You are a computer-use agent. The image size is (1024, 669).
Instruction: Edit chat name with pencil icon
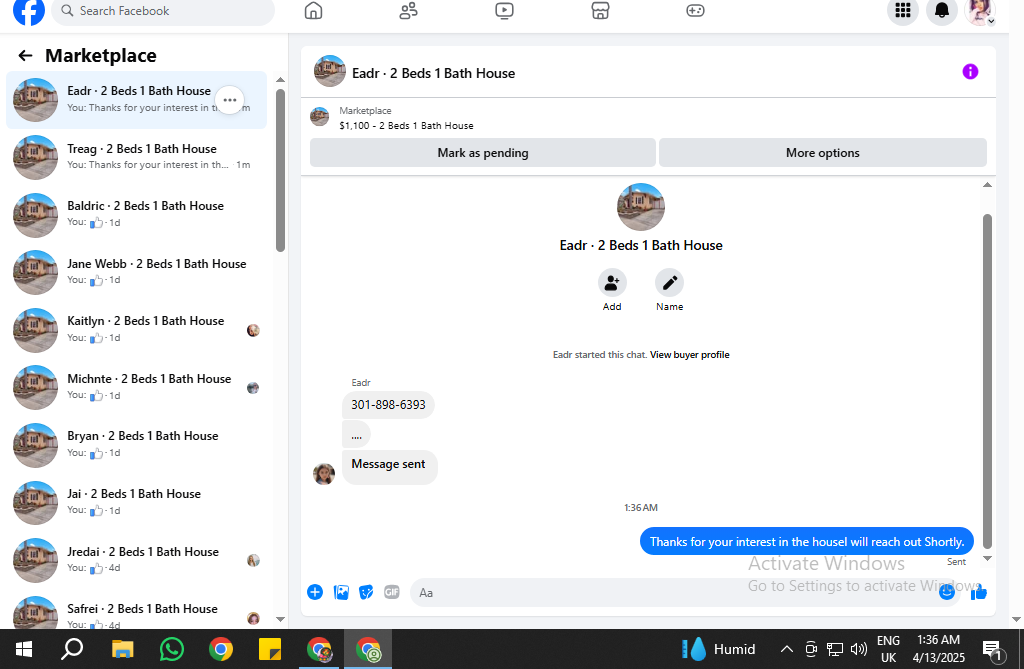point(669,283)
